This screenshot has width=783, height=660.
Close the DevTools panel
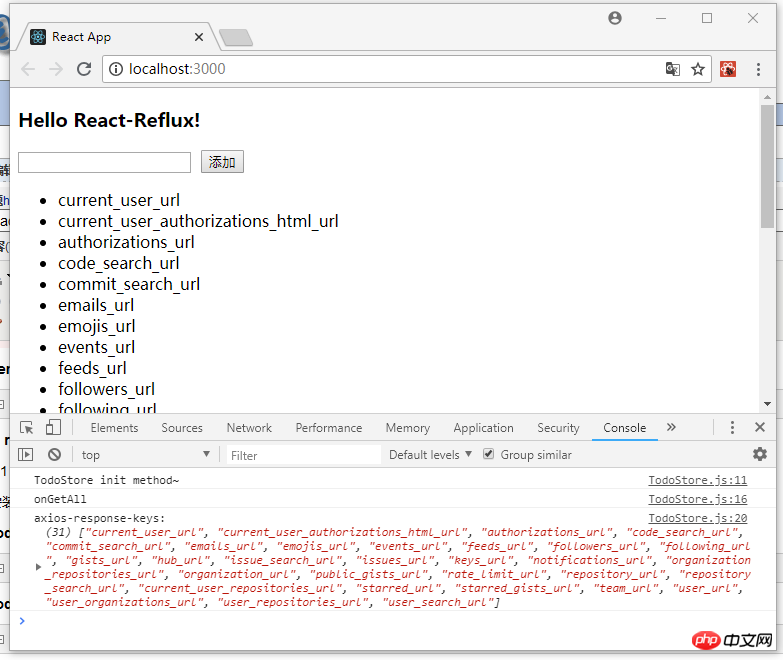click(760, 427)
